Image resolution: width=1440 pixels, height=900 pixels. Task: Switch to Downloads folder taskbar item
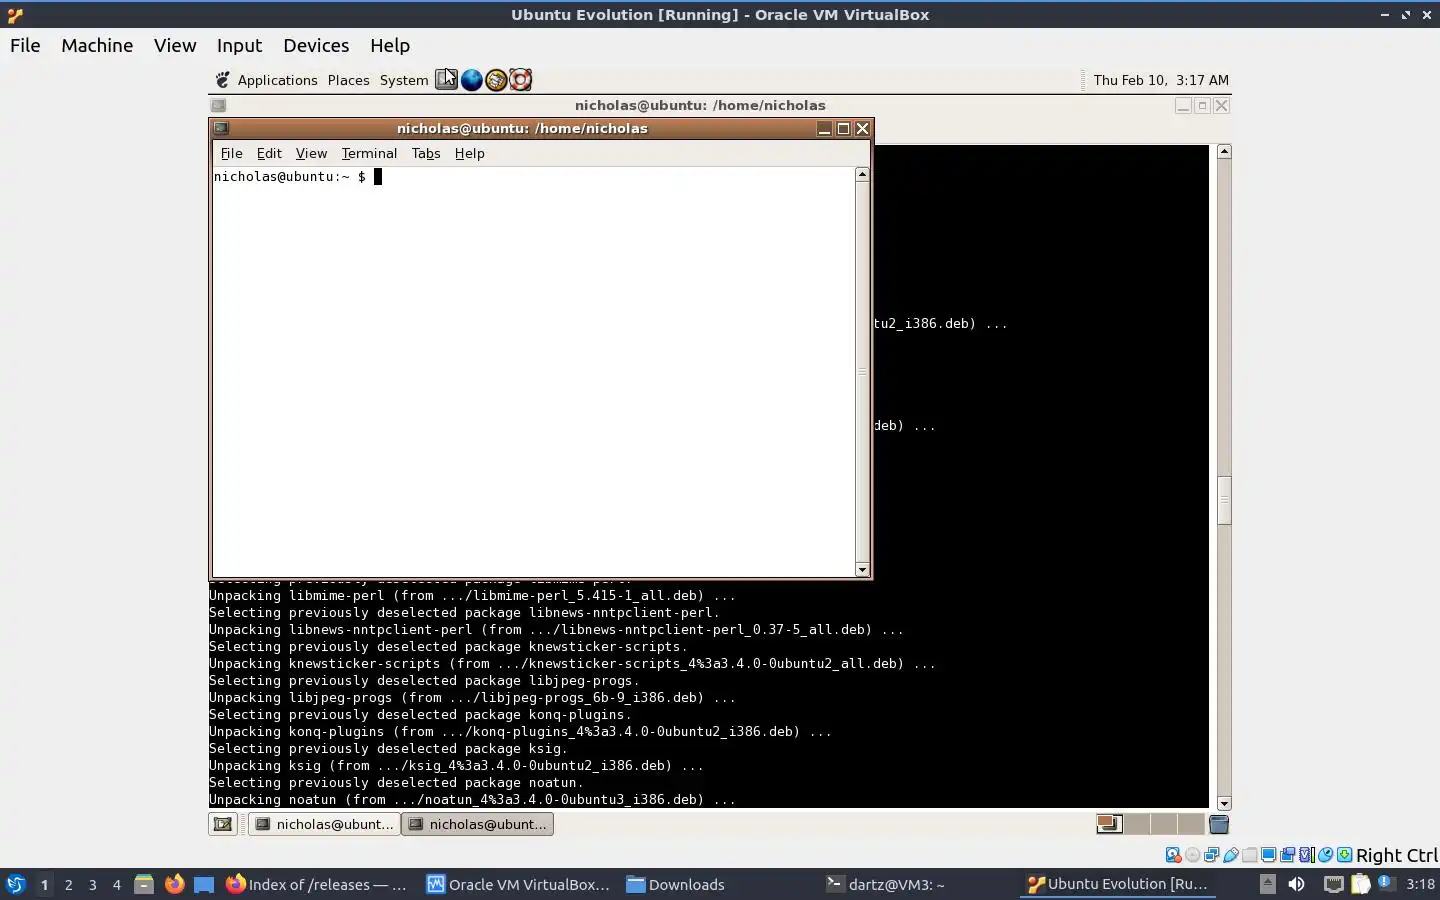[675, 884]
